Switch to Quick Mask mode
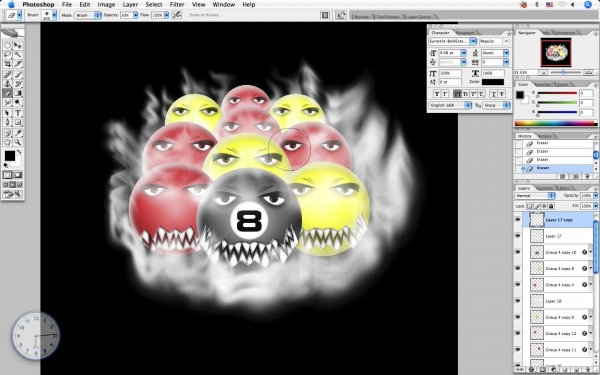 click(x=18, y=175)
